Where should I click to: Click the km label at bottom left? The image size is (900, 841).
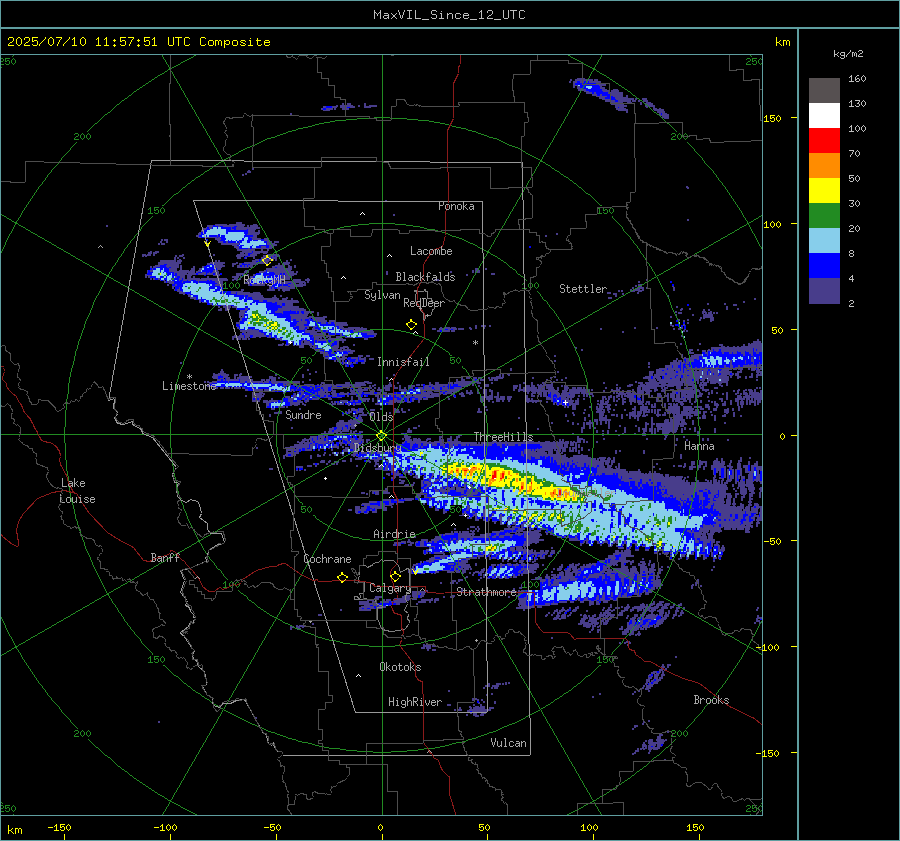[14, 830]
